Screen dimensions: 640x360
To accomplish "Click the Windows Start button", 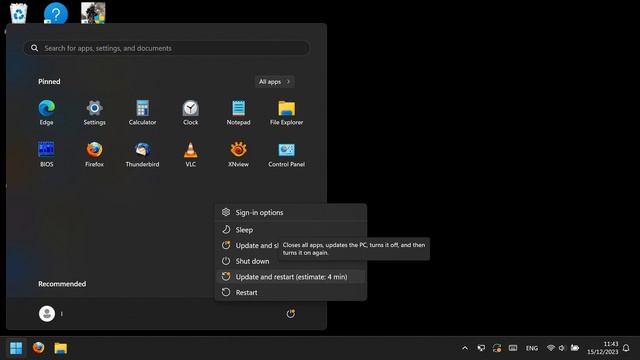I will (16, 348).
